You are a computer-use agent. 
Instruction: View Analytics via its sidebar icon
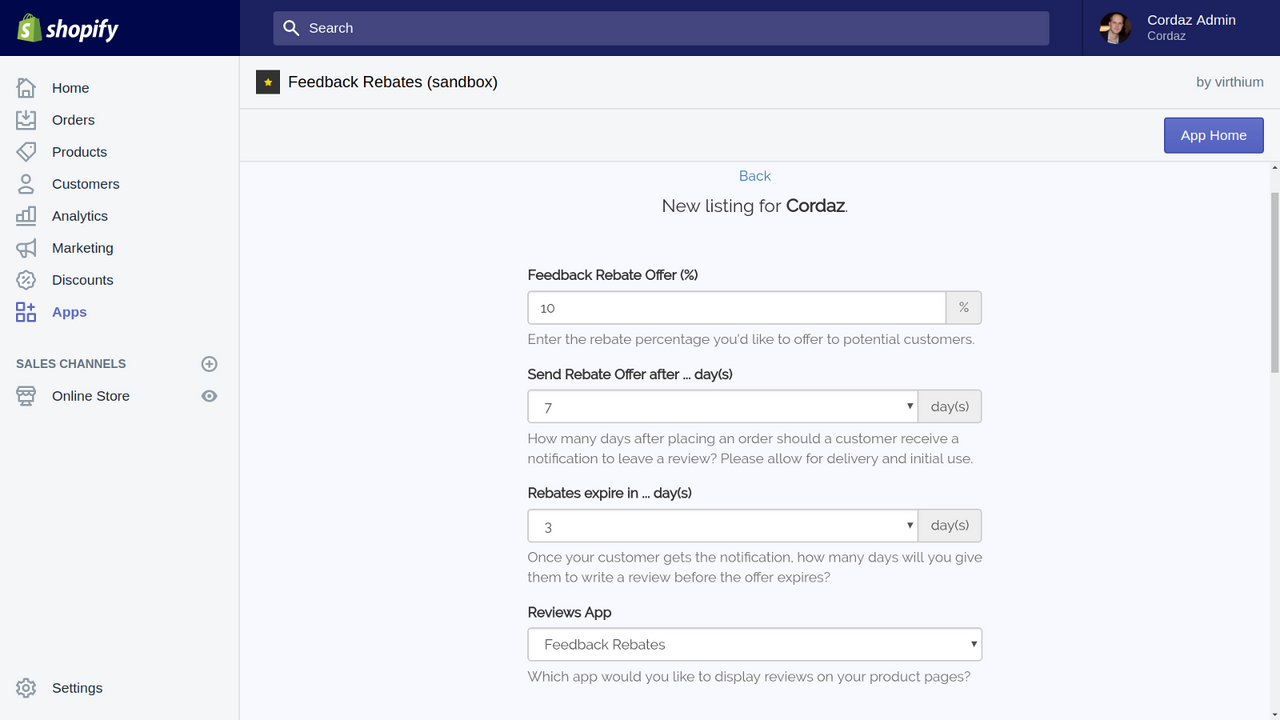click(x=25, y=216)
